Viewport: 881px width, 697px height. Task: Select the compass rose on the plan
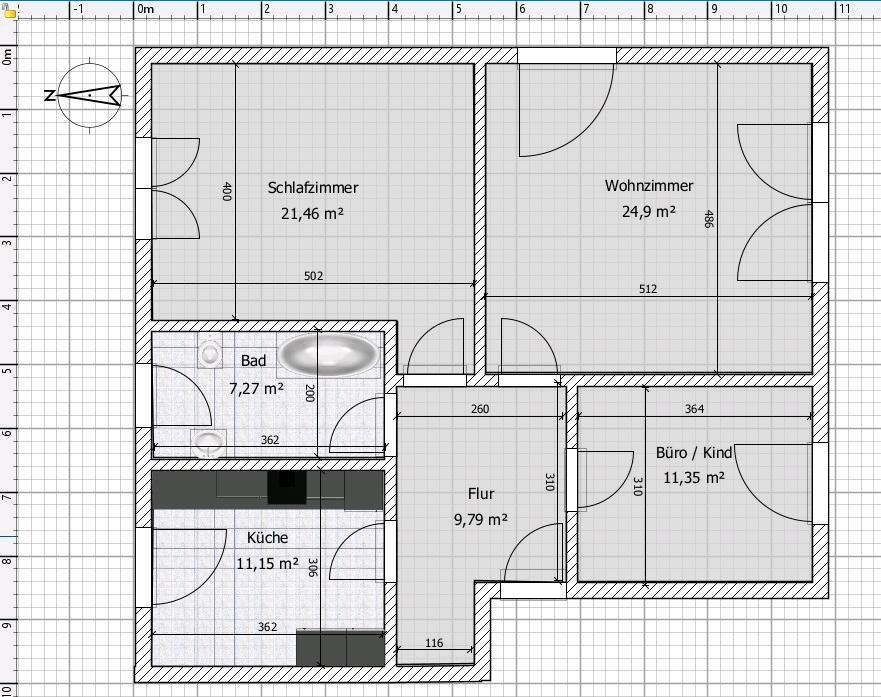pyautogui.click(x=89, y=95)
